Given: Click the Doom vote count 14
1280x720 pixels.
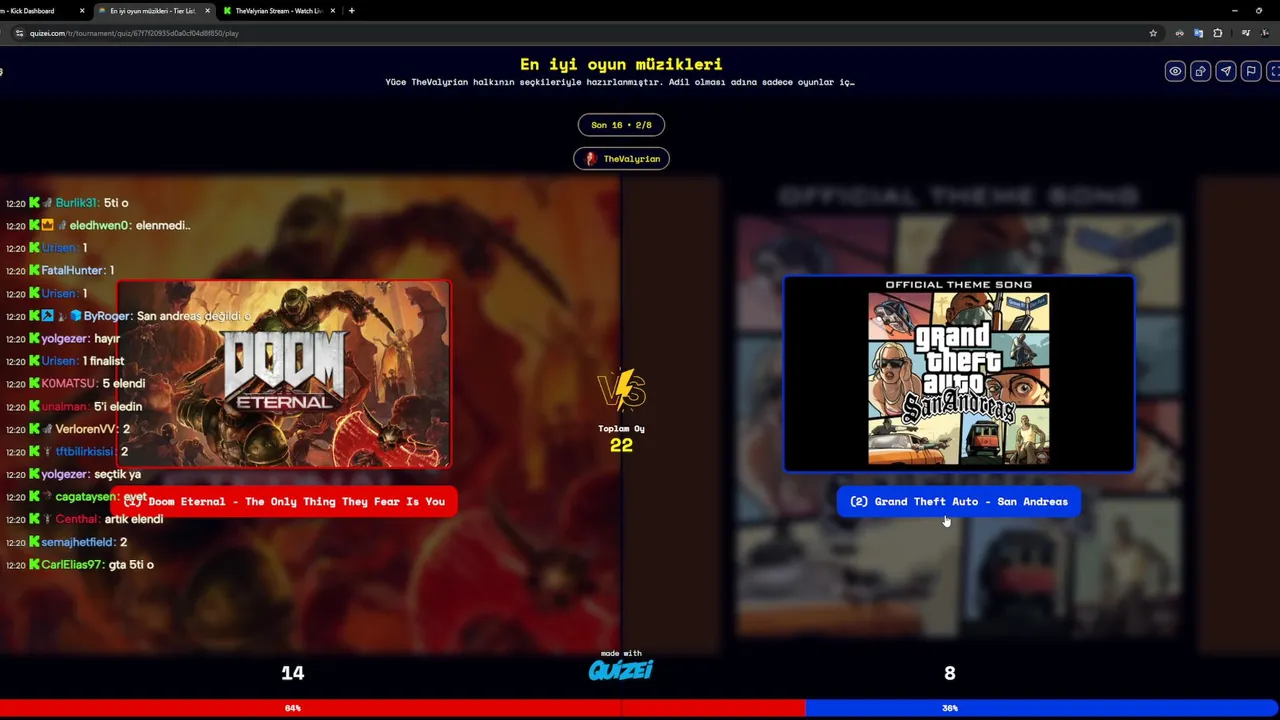Looking at the screenshot, I should coord(292,673).
